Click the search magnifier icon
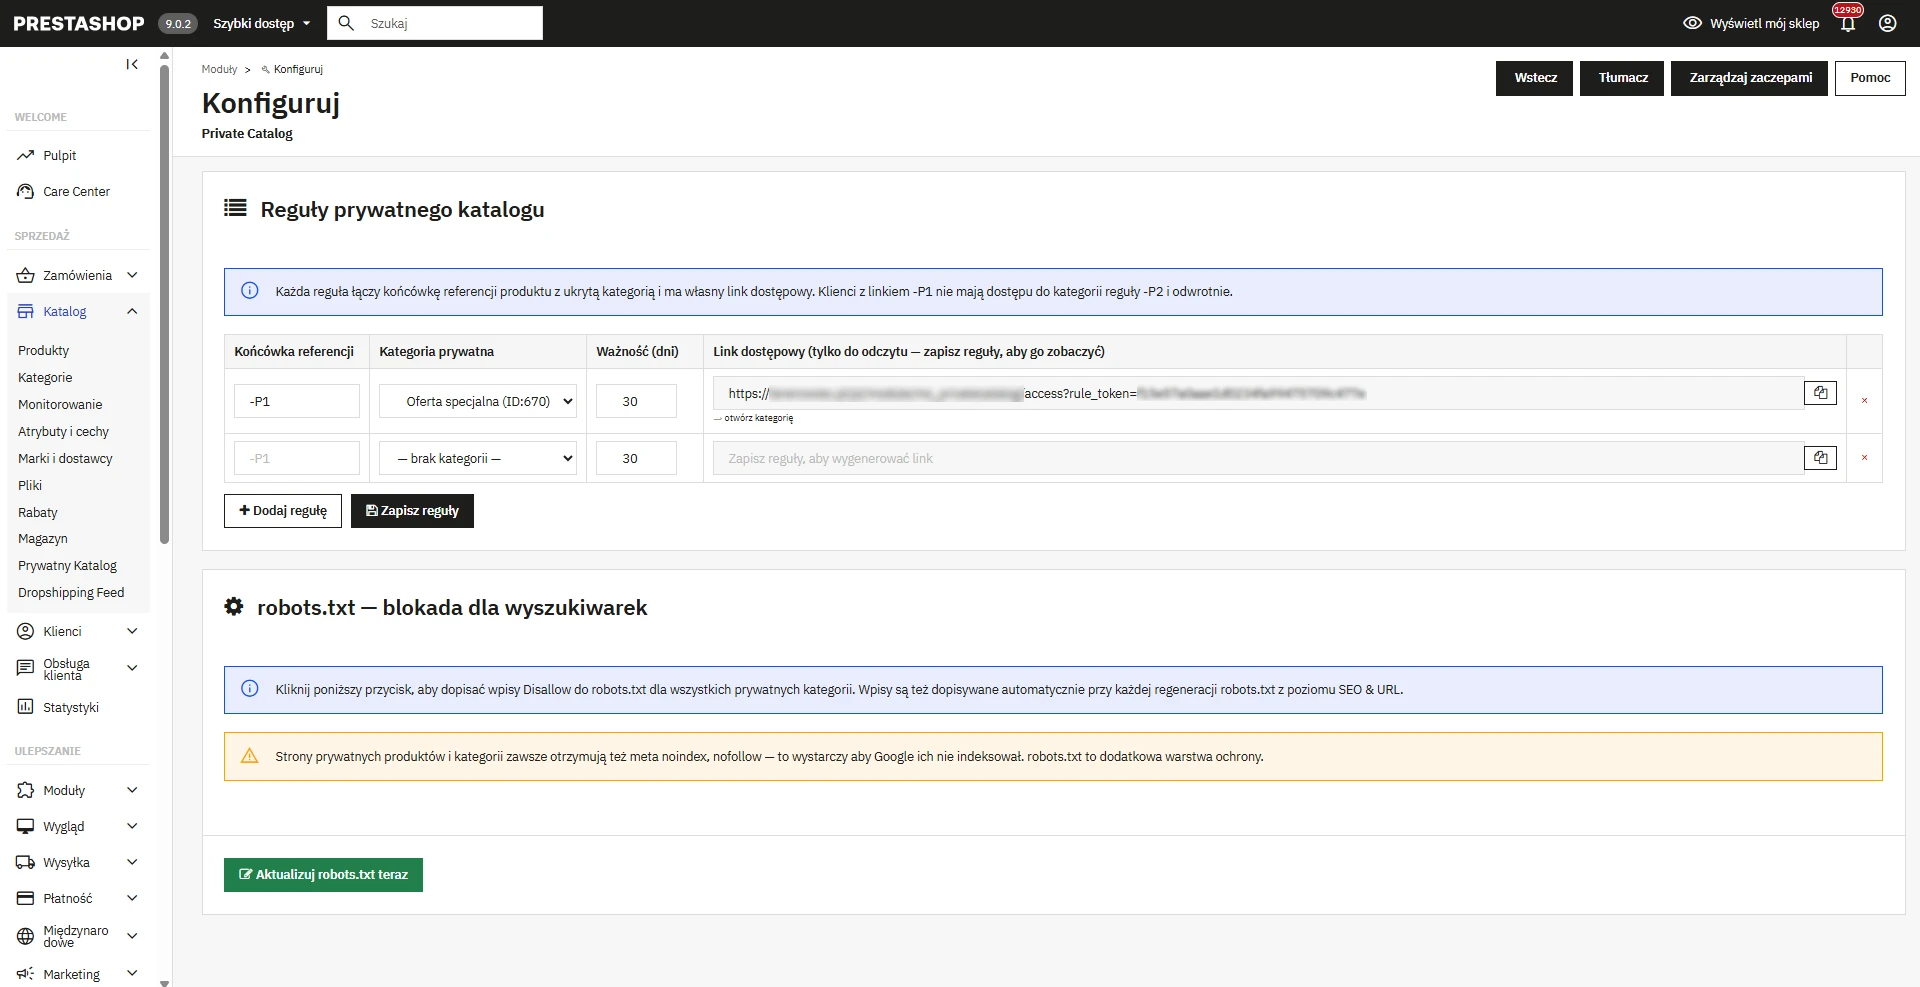 pyautogui.click(x=346, y=23)
